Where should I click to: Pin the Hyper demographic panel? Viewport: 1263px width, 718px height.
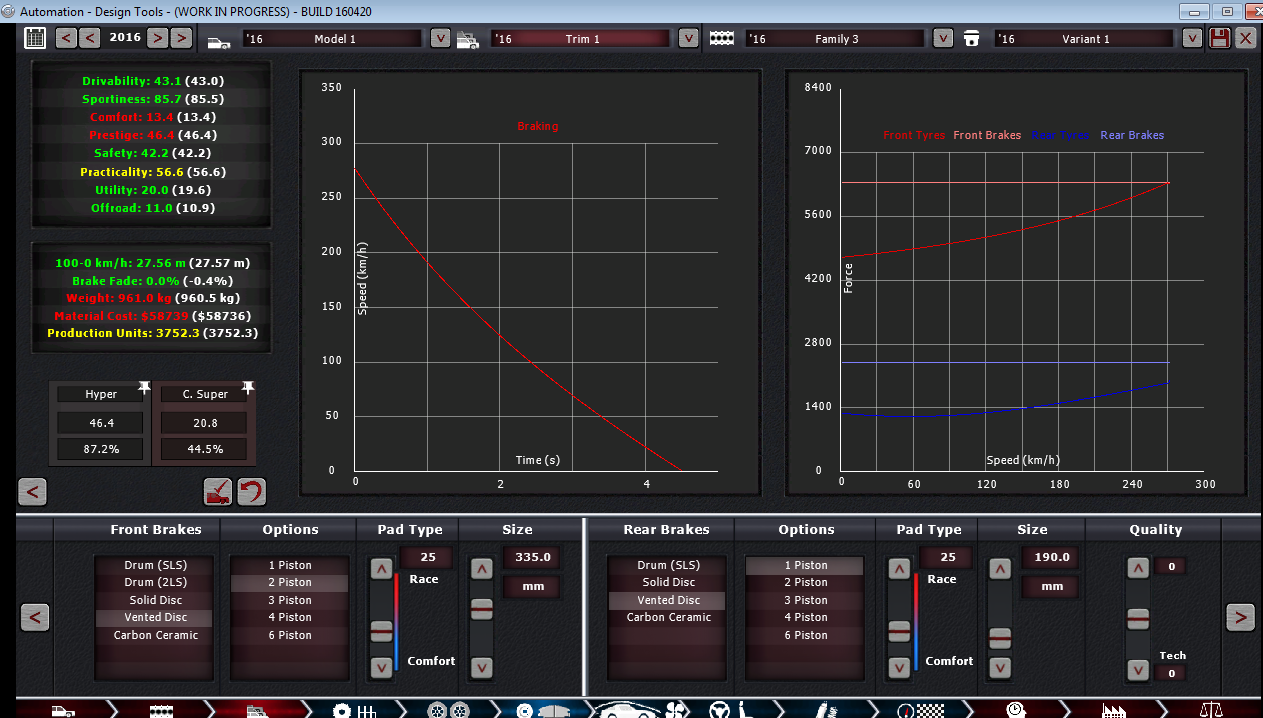tap(144, 387)
